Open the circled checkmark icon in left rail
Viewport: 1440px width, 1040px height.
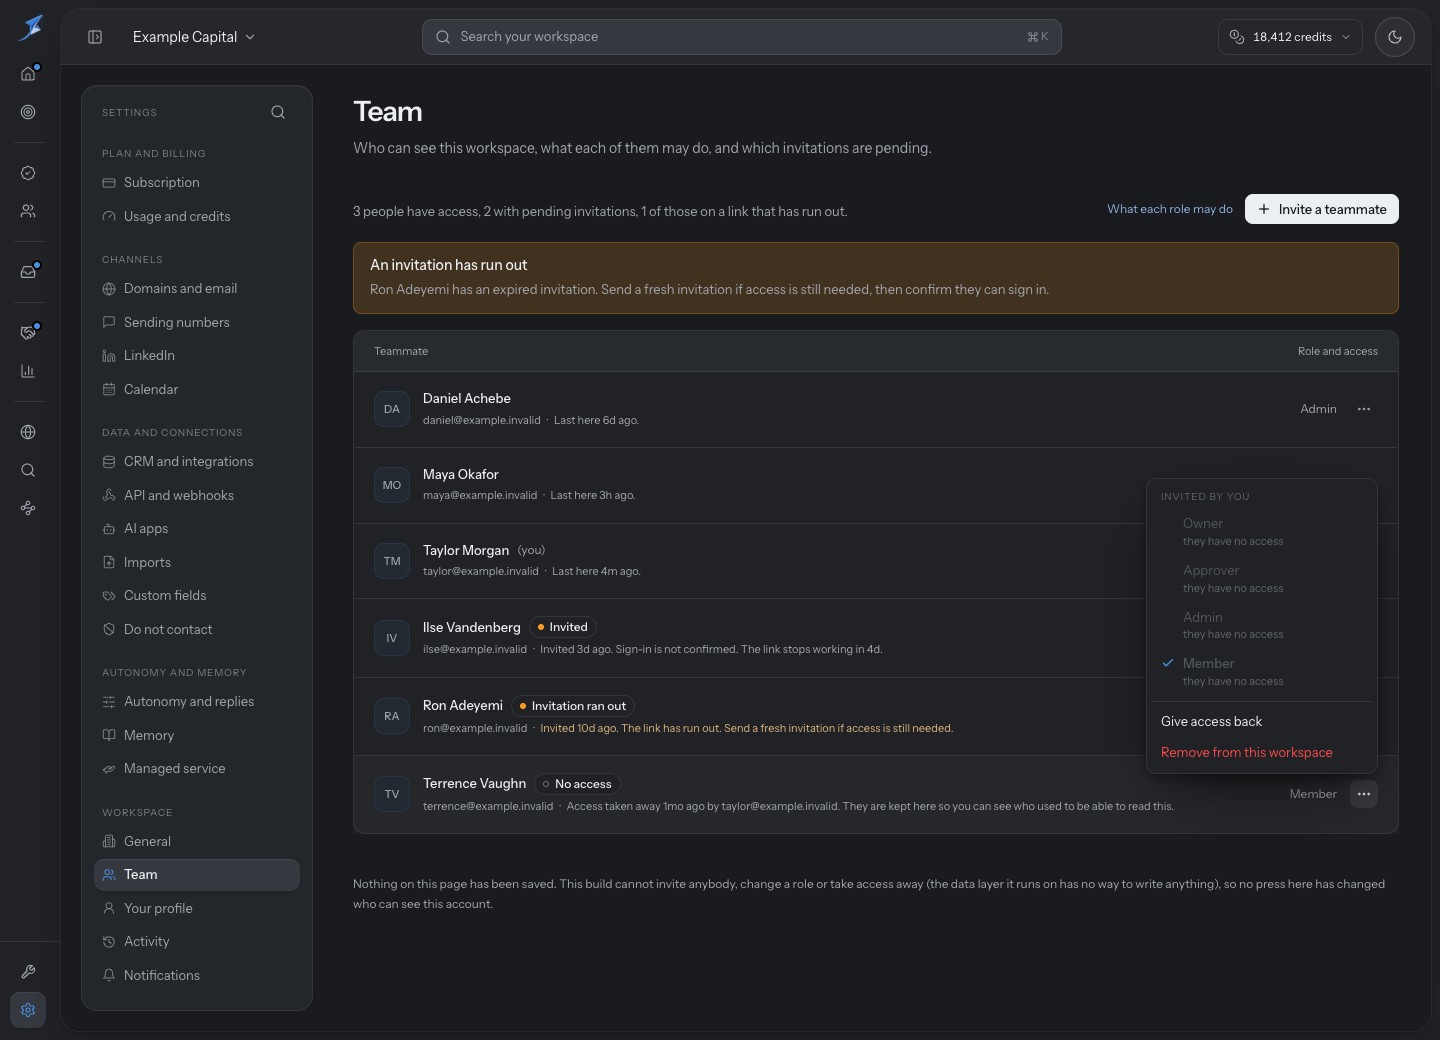click(28, 173)
